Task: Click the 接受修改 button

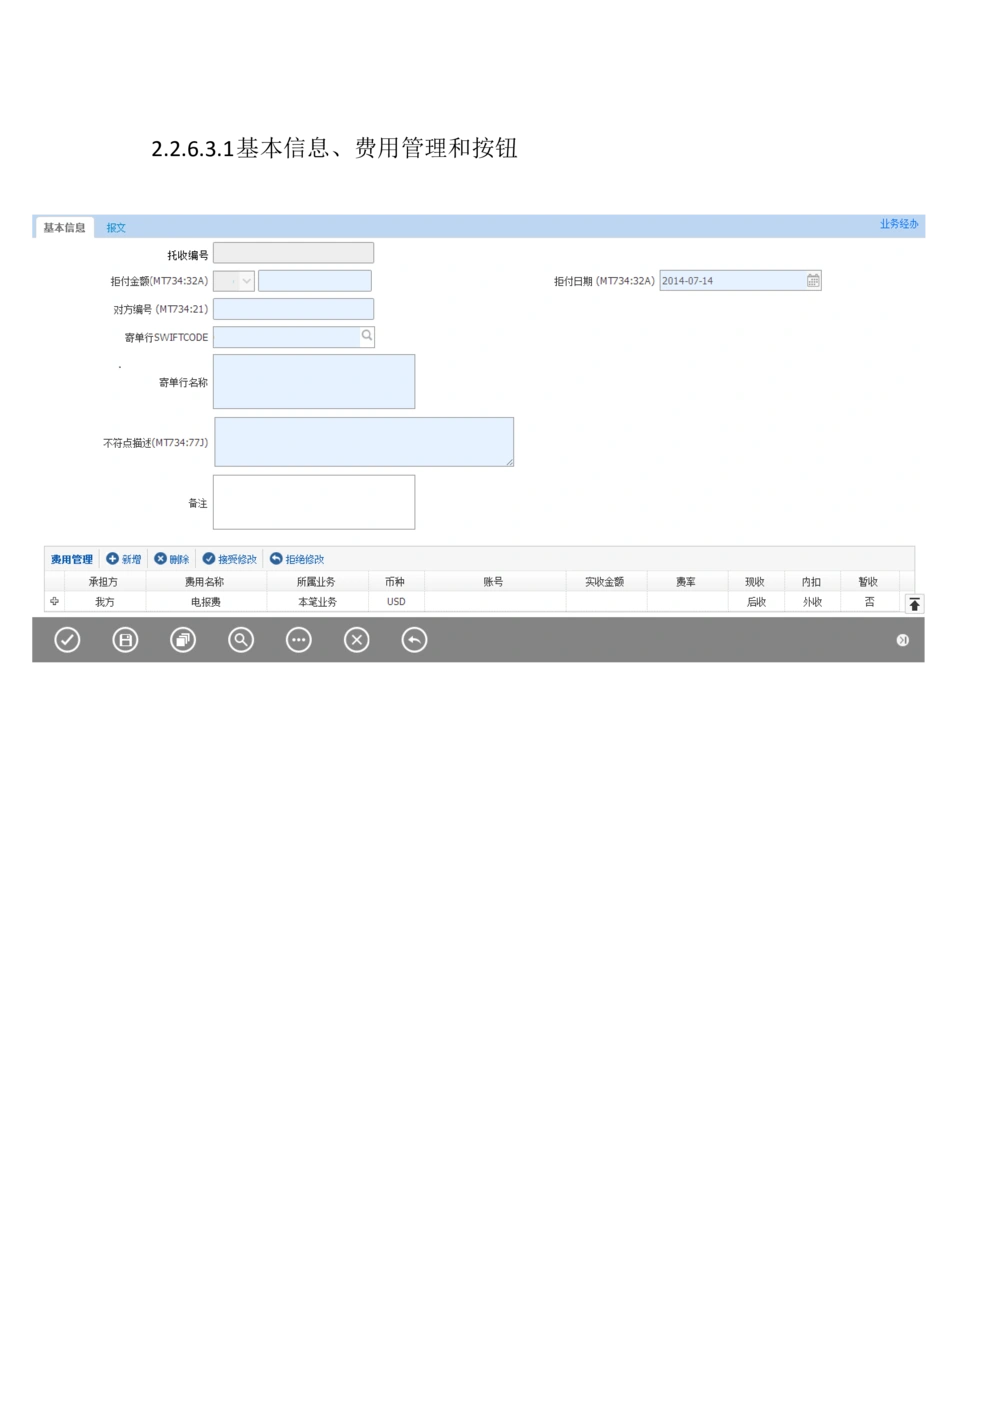Action: click(230, 559)
